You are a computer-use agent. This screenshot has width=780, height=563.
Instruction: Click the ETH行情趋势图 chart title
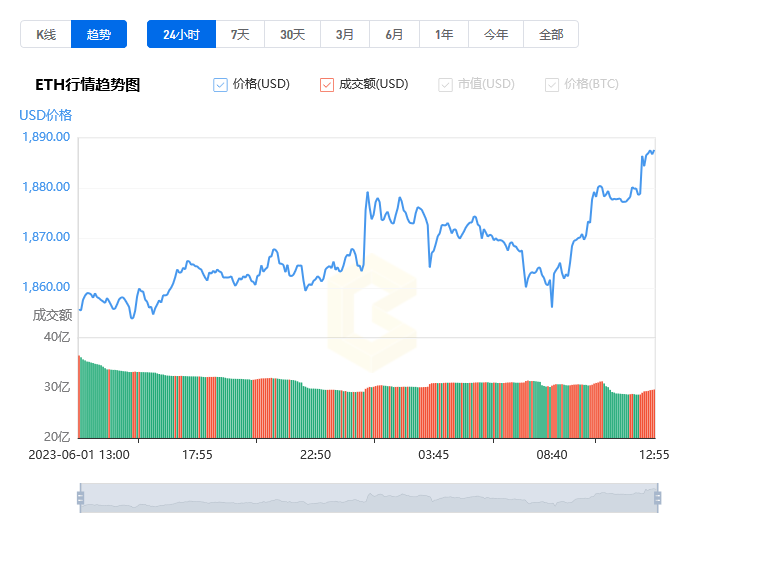[x=88, y=85]
